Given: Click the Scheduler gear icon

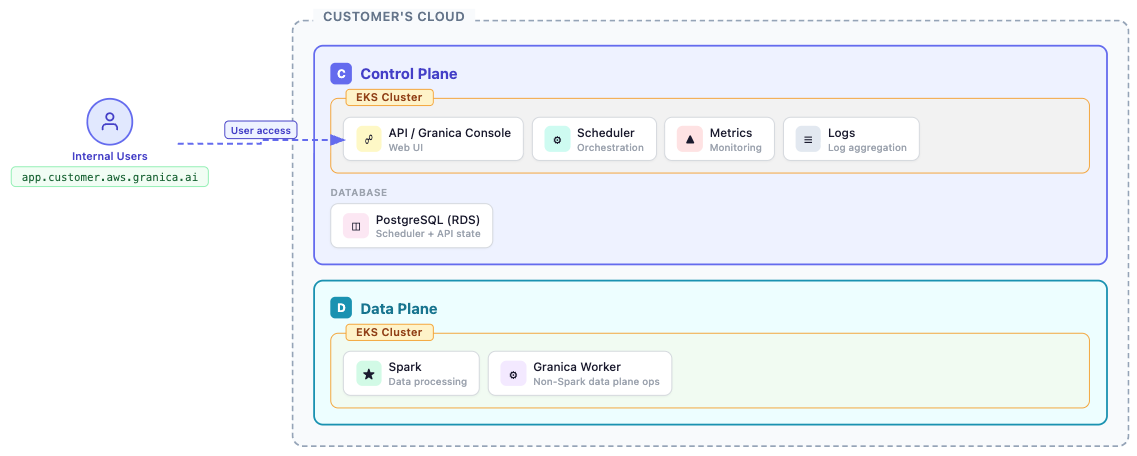Looking at the screenshot, I should point(557,139).
